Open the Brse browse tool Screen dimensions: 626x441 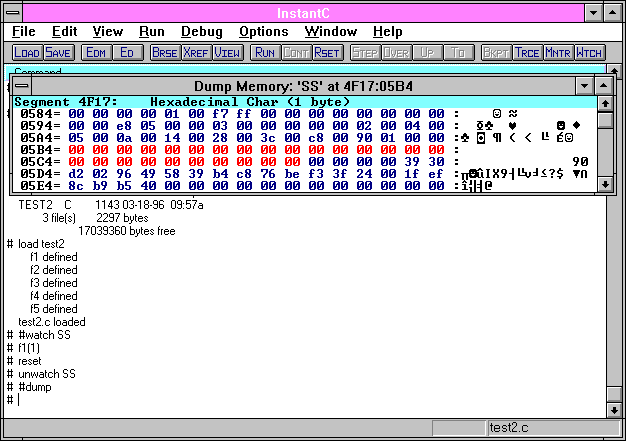click(164, 52)
